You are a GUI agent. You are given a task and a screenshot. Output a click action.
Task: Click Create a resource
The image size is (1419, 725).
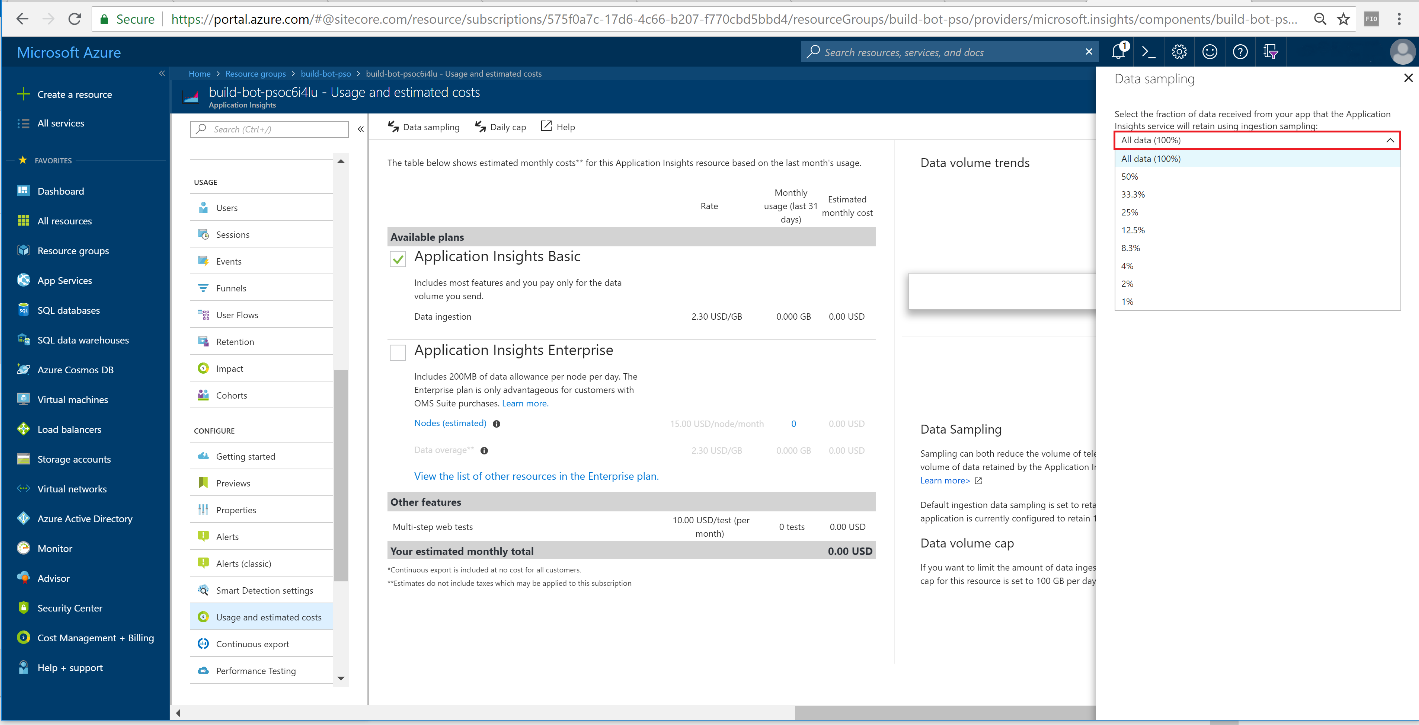(65, 94)
